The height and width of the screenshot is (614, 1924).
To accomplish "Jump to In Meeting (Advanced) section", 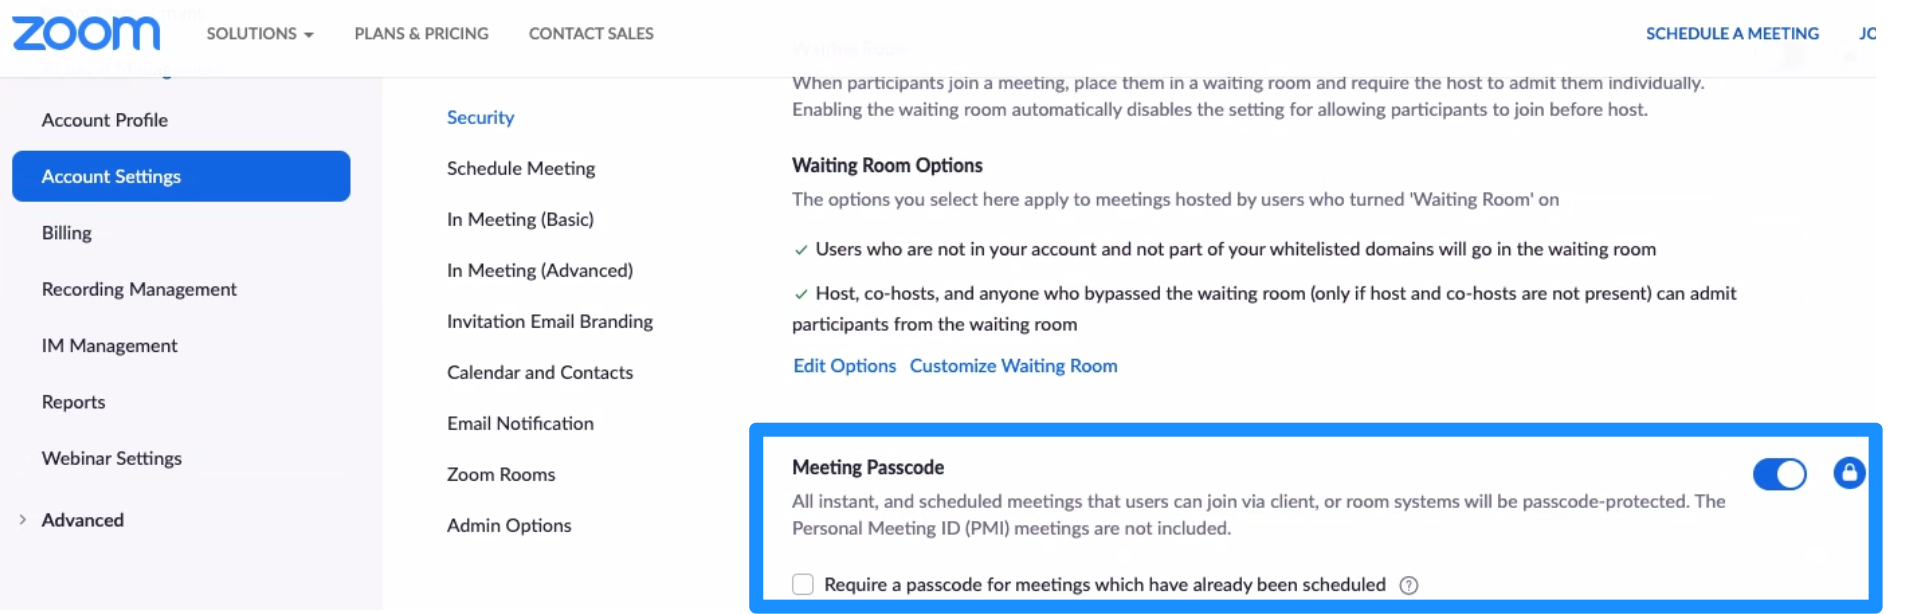I will click(540, 270).
